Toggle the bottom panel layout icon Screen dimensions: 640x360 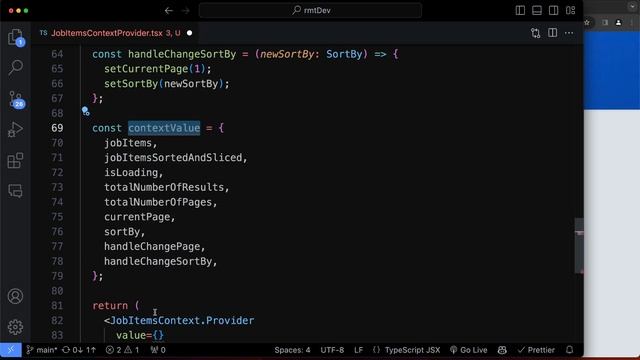pyautogui.click(x=537, y=11)
